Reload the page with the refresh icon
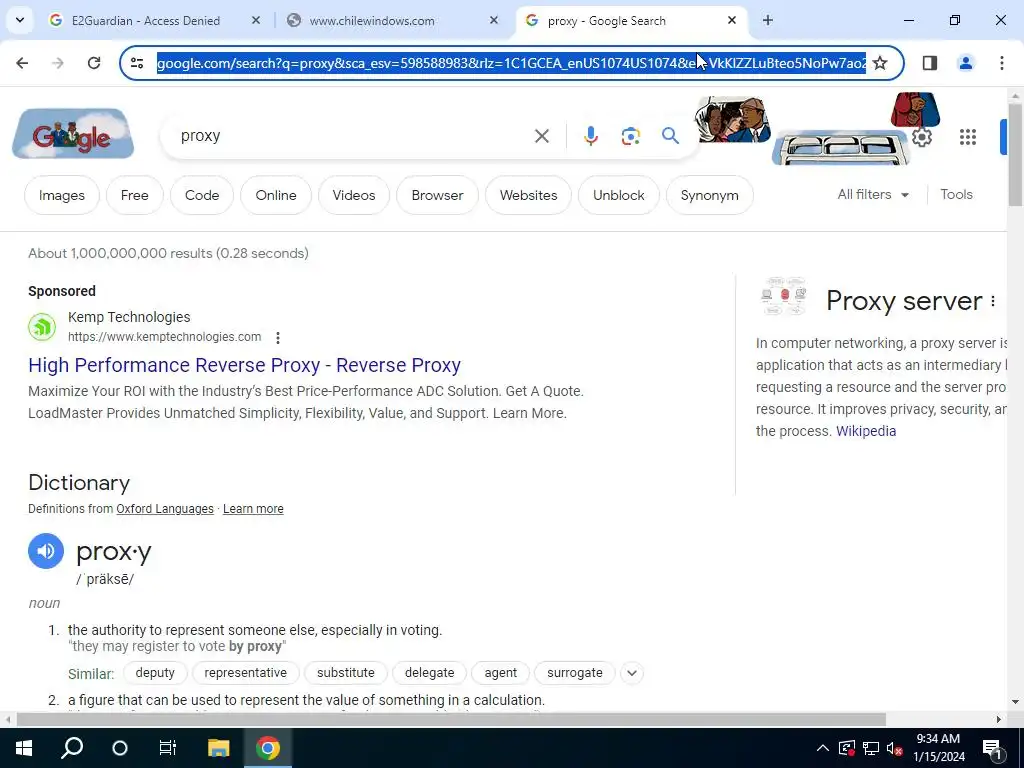The image size is (1024, 768). click(94, 63)
